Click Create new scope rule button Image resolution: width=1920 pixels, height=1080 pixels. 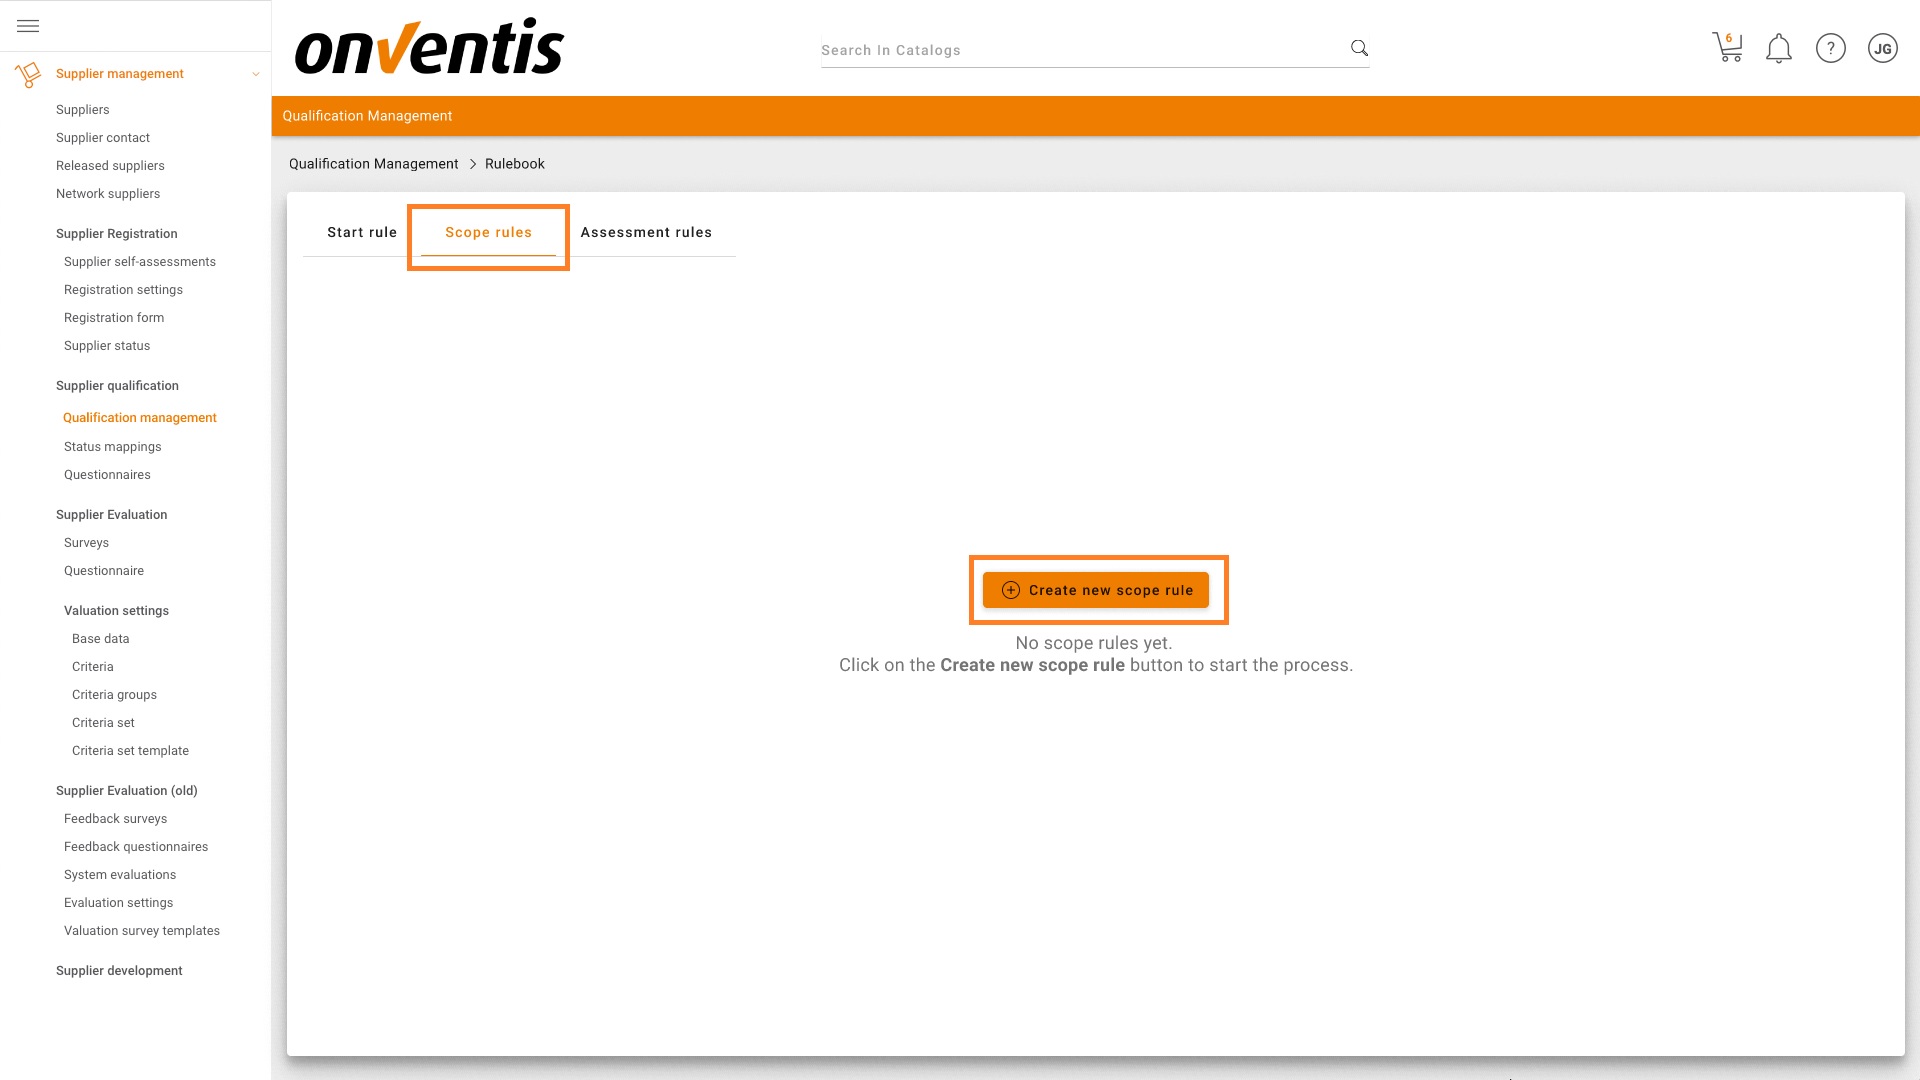[1096, 590]
